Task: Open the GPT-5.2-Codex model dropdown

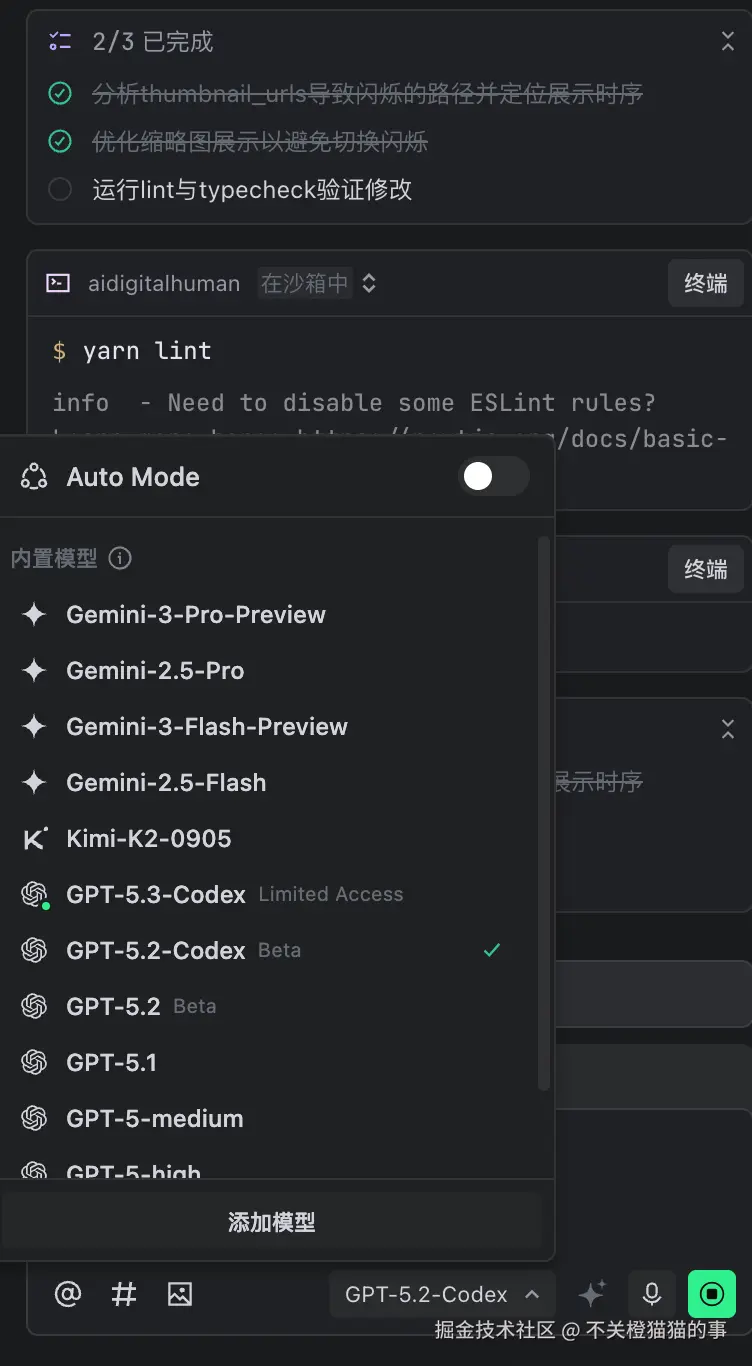Action: pos(442,1293)
